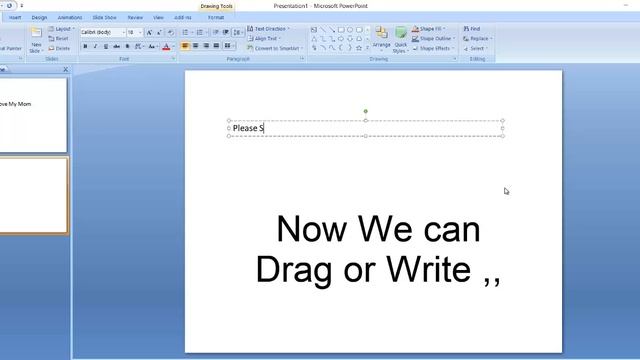
Task: Increase font size with Grow Font icon
Action: pyautogui.click(x=149, y=33)
